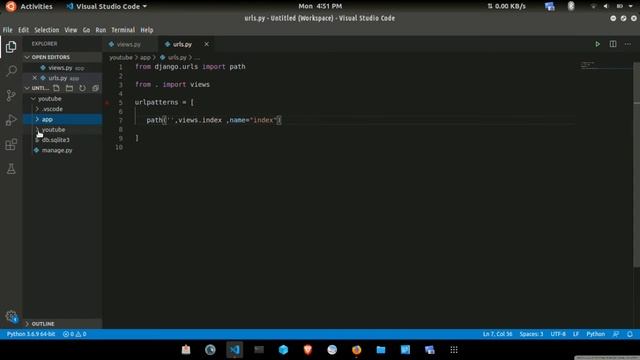Click youtube in the breadcrumb path
Screen dimensions: 640x360
[121, 58]
